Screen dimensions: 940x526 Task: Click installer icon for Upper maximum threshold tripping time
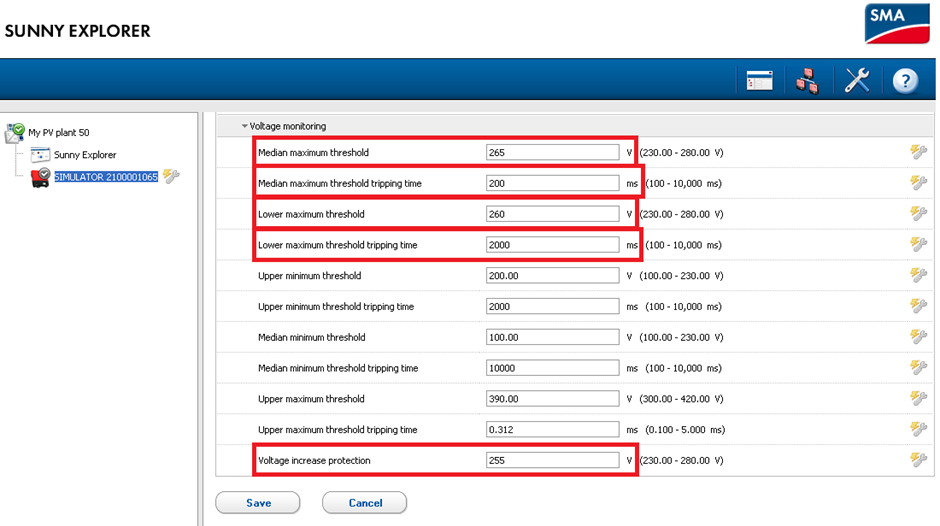[918, 429]
